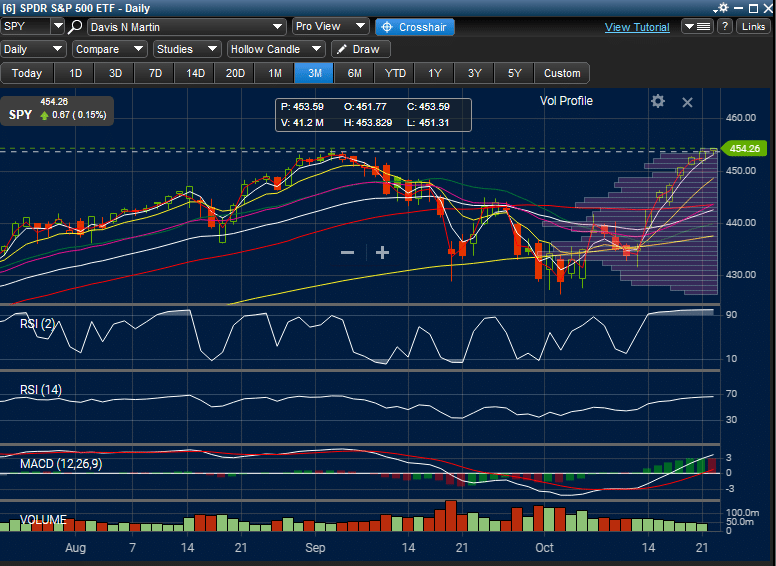The width and height of the screenshot is (776, 566).
Task: Select the Today time range tab
Action: [27, 73]
